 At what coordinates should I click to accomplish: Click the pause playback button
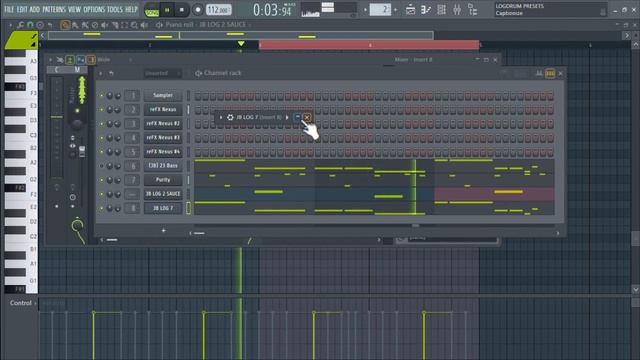click(167, 10)
